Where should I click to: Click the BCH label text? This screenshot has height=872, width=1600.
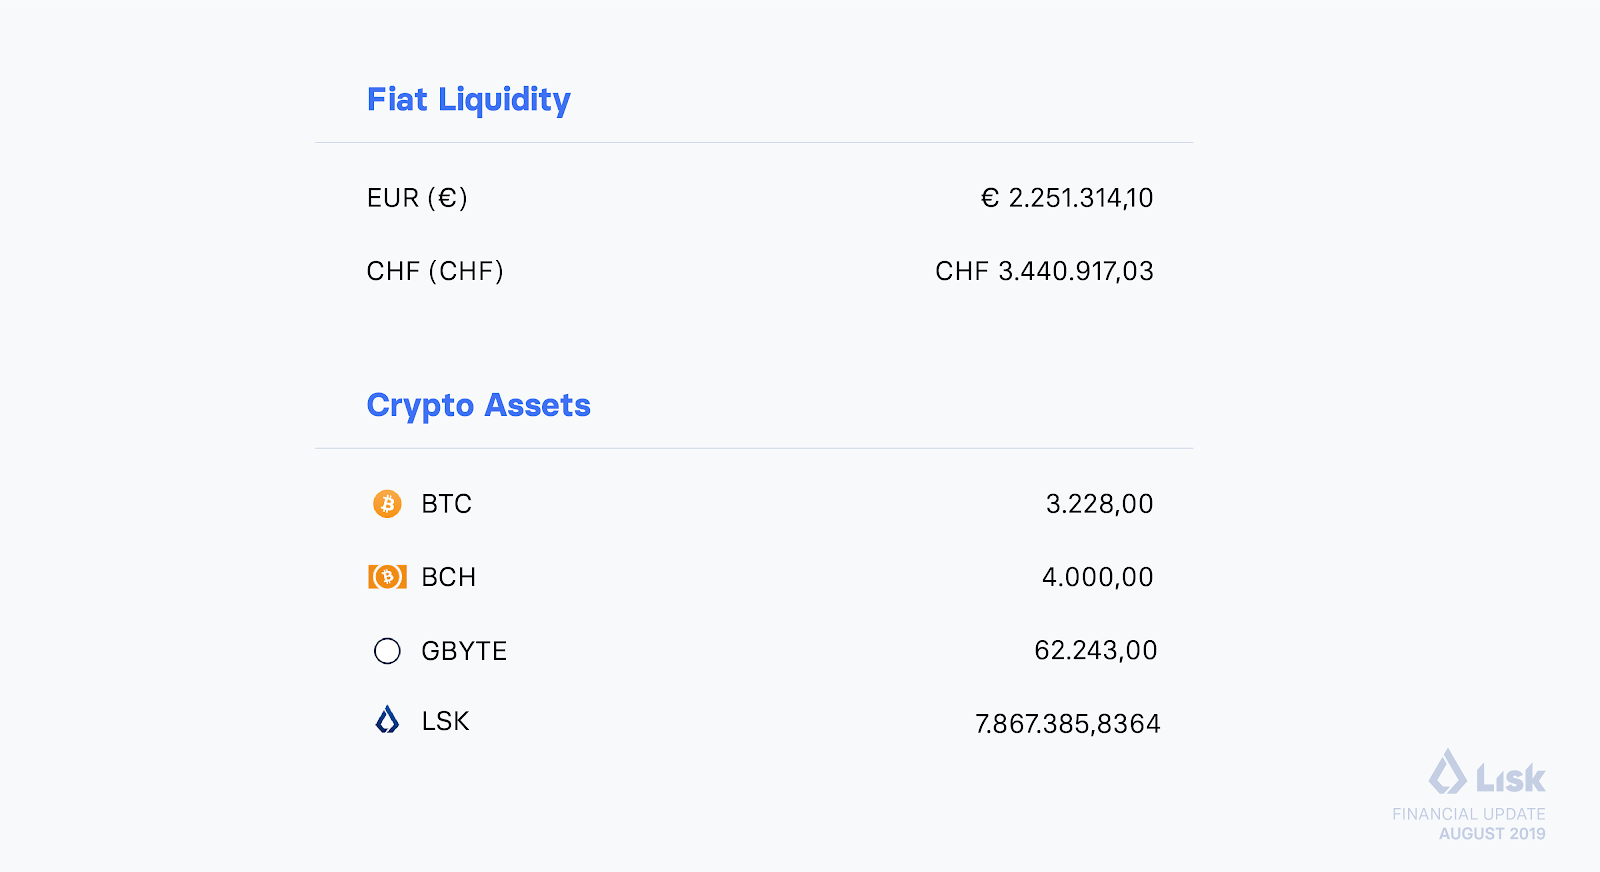448,577
